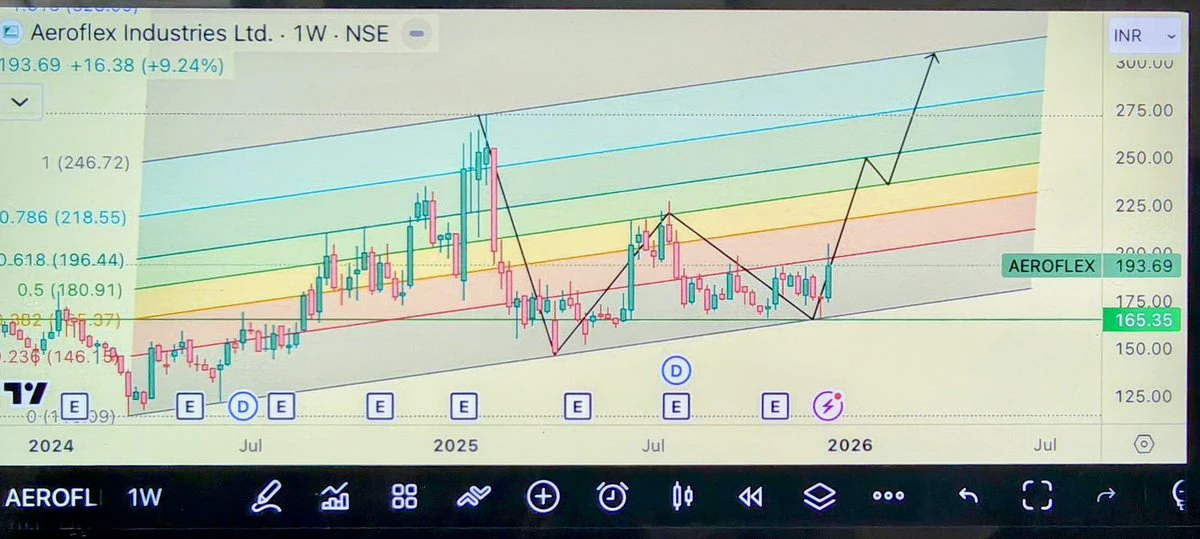Open the layout grid icon
1200x539 pixels.
coord(404,497)
